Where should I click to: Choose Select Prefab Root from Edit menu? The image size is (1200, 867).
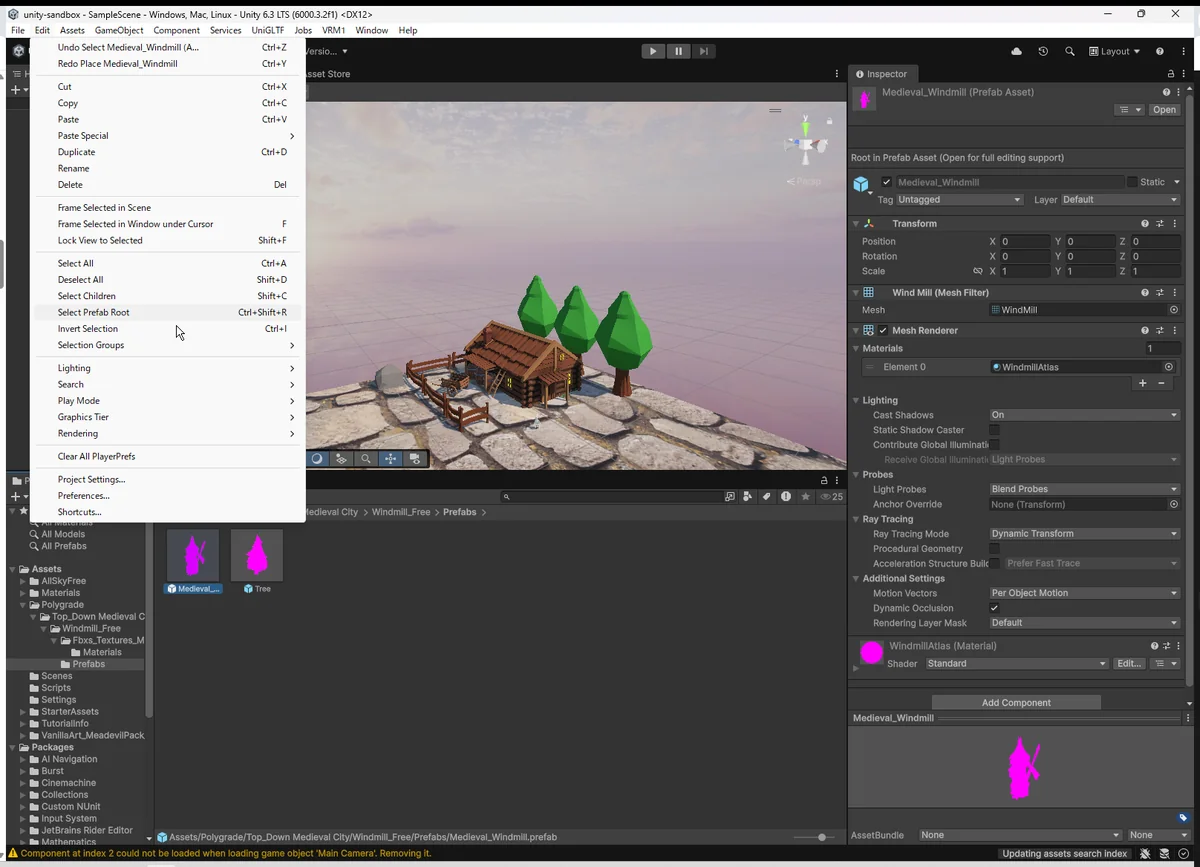tap(93, 312)
